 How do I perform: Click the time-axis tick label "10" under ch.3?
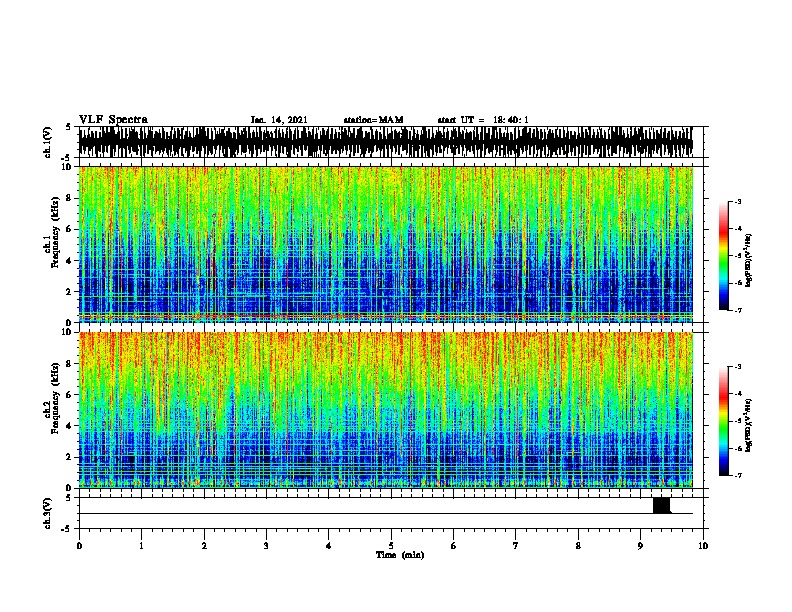tap(703, 546)
